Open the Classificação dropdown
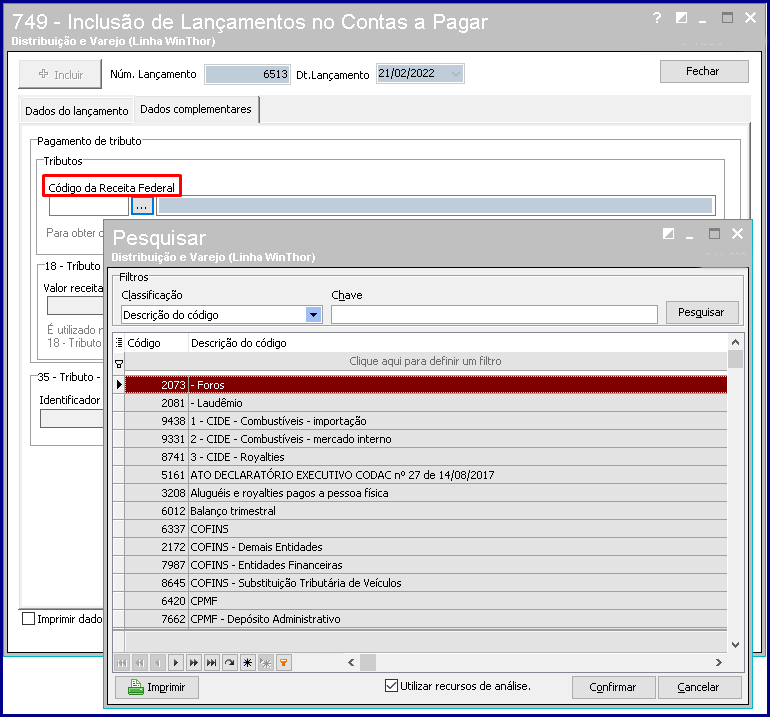 point(313,314)
